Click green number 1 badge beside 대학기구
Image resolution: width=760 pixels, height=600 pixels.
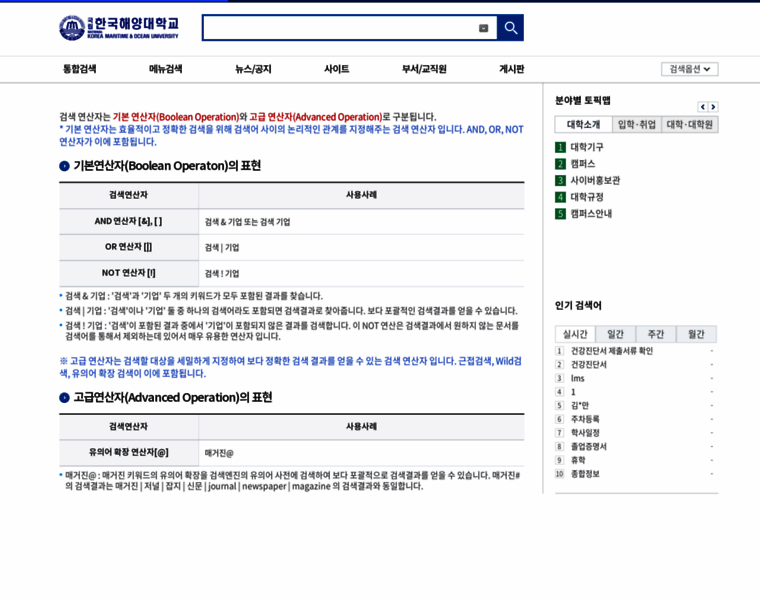pos(560,147)
